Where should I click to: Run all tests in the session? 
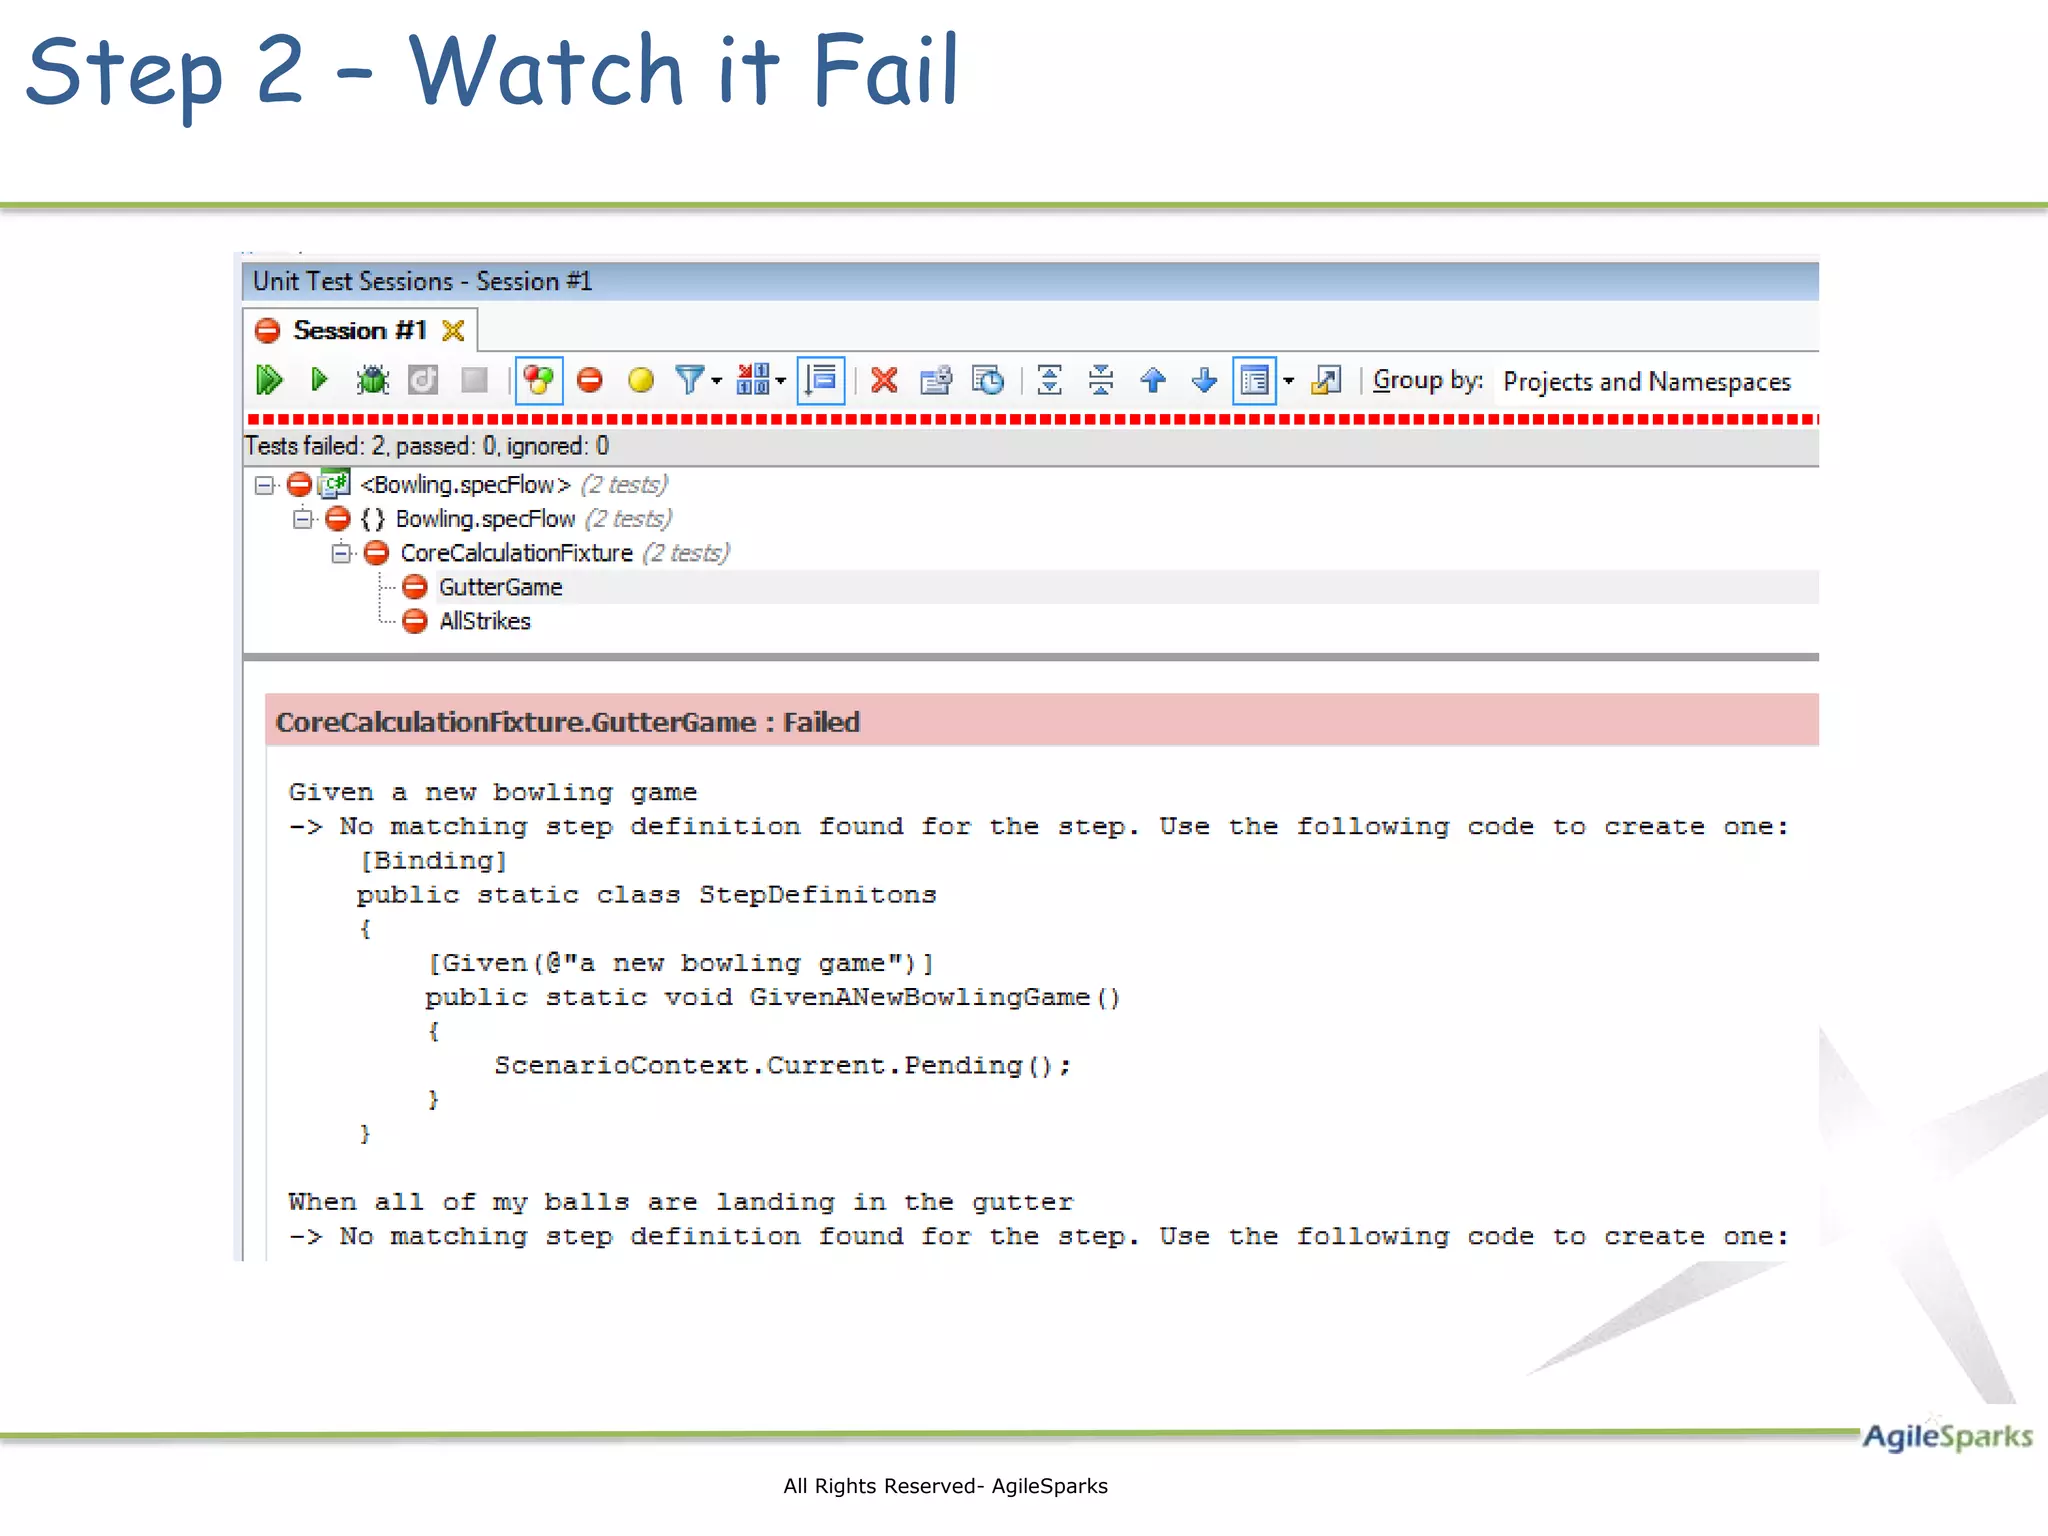click(269, 380)
